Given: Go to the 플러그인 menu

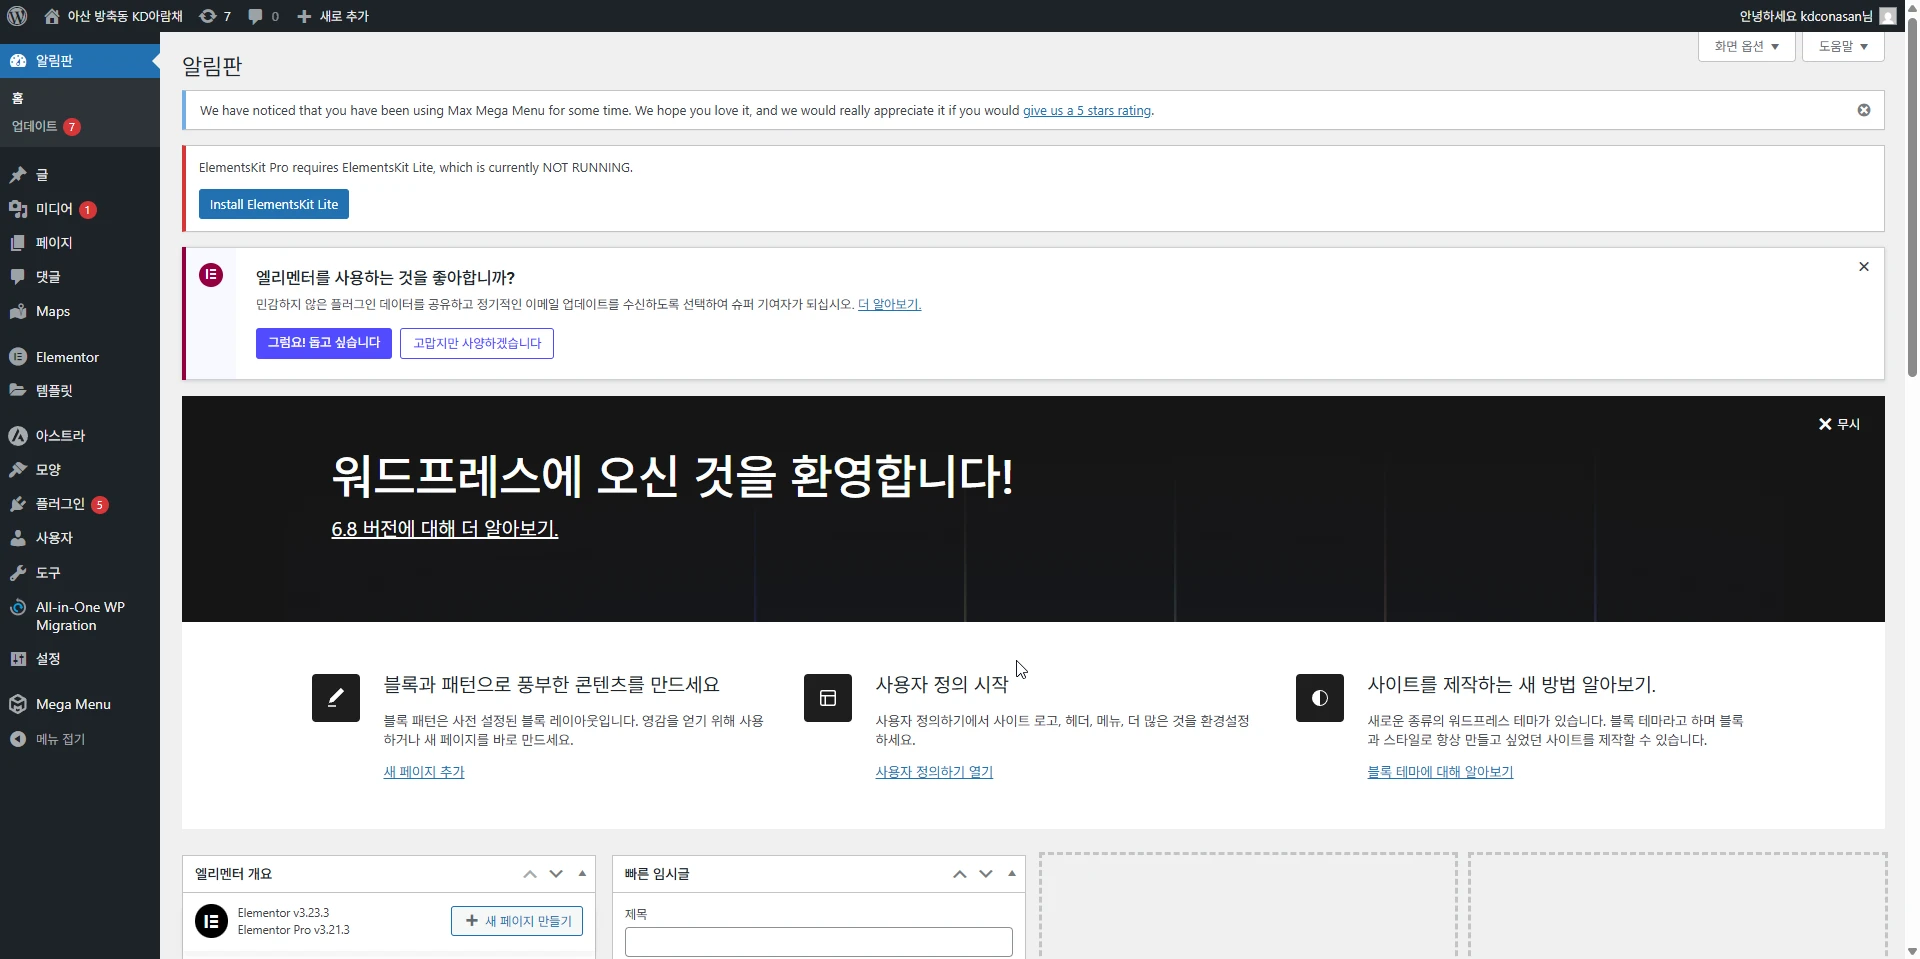Looking at the screenshot, I should pos(80,504).
